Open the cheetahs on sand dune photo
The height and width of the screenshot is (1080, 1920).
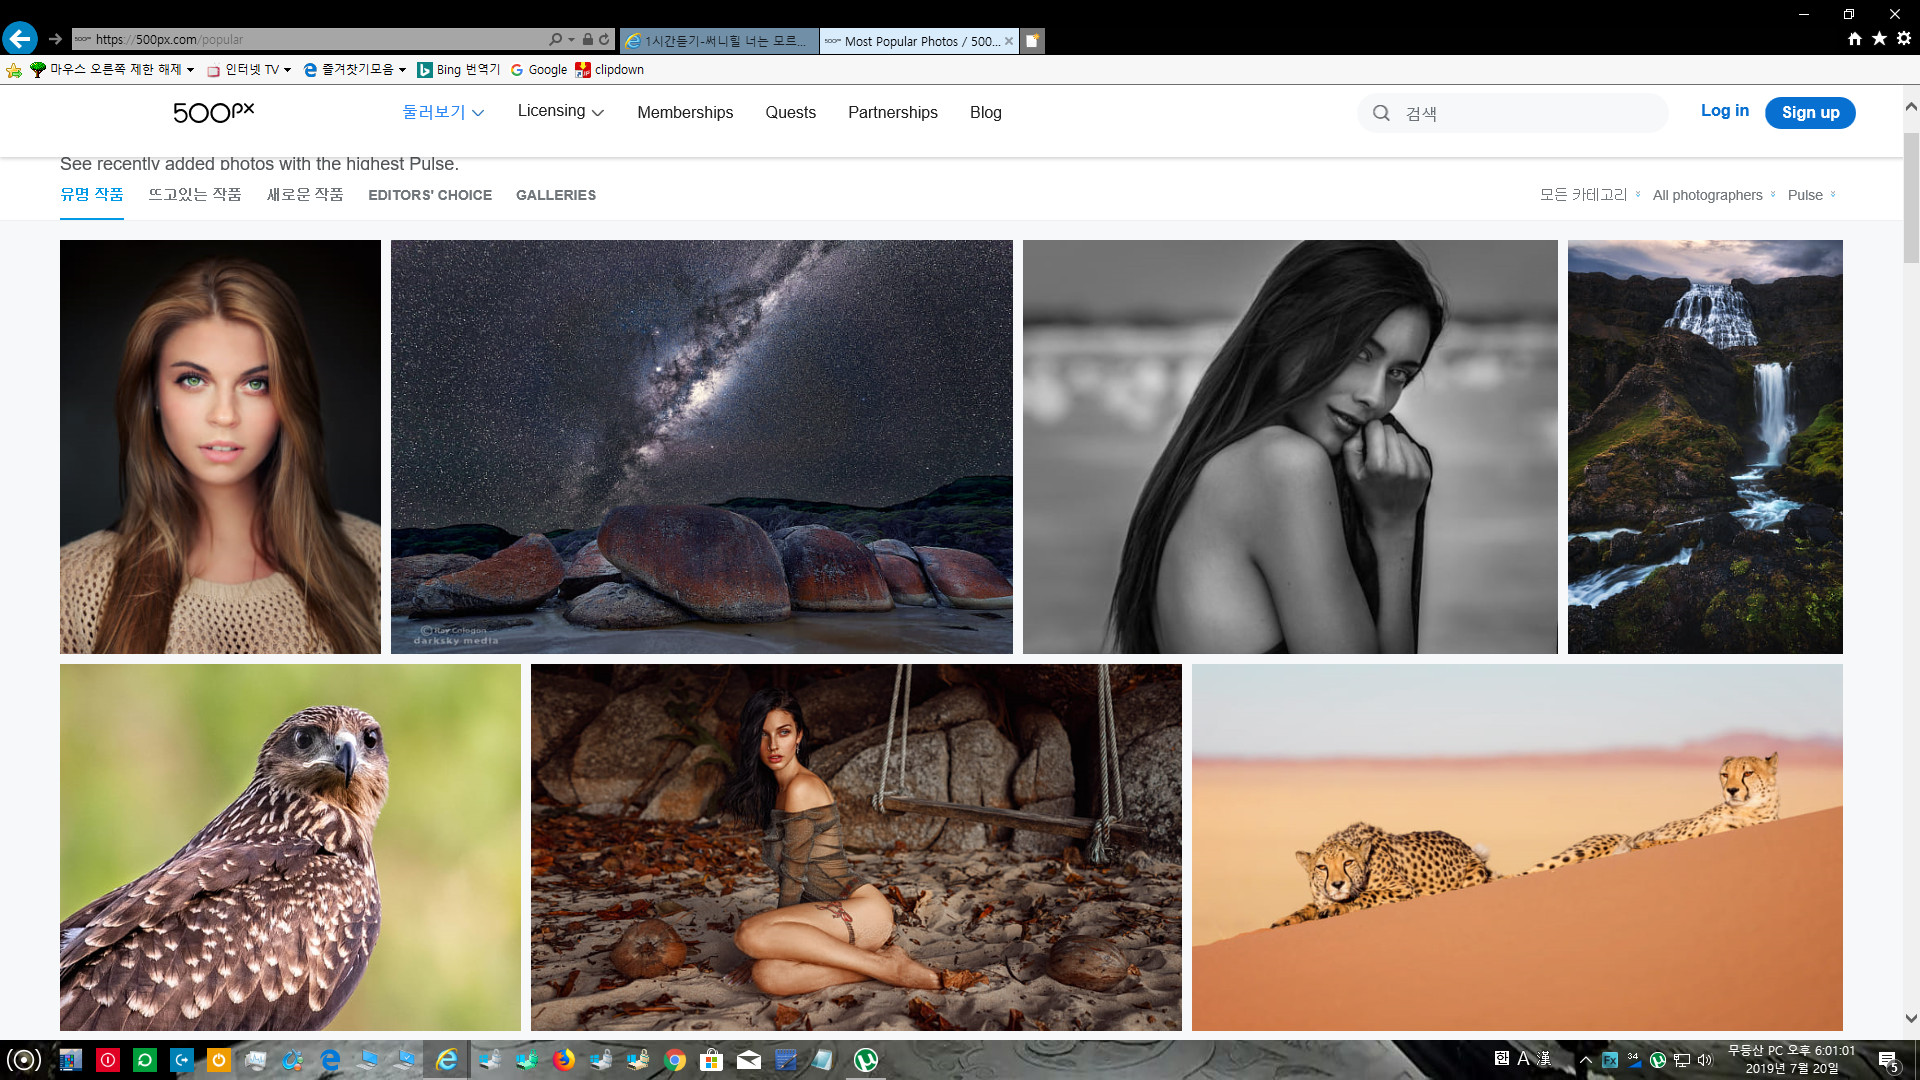click(1517, 847)
